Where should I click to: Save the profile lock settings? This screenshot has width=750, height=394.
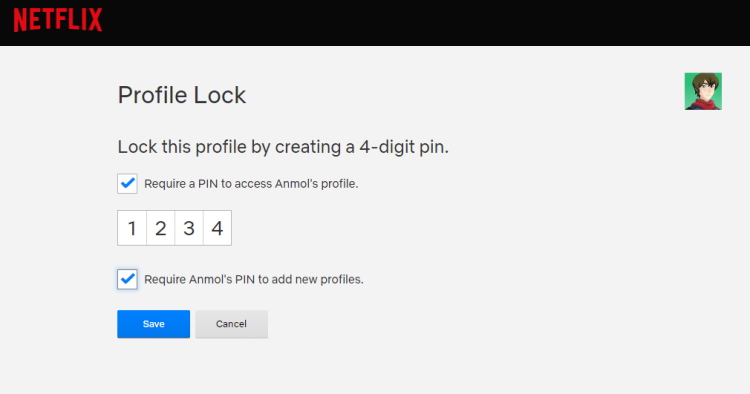coord(154,324)
